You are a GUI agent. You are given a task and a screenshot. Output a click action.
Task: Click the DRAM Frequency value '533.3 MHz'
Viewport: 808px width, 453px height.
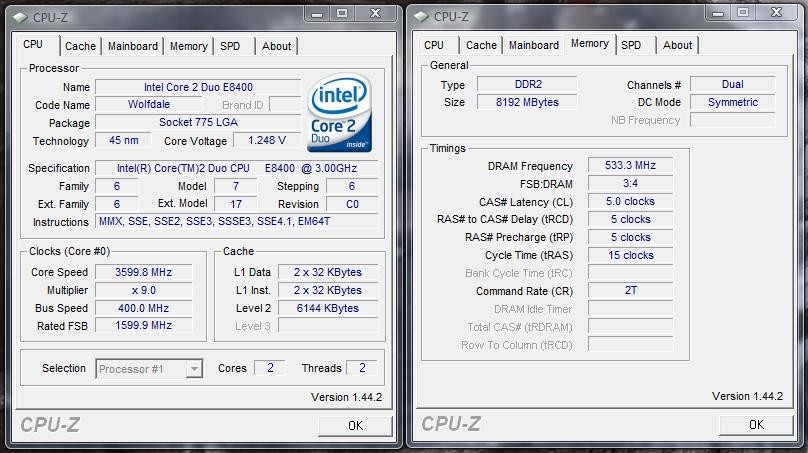pyautogui.click(x=630, y=165)
